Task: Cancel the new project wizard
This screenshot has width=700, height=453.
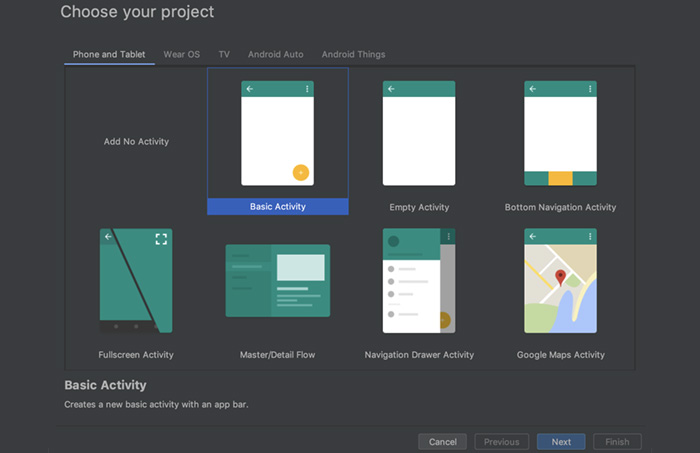Action: [x=442, y=441]
